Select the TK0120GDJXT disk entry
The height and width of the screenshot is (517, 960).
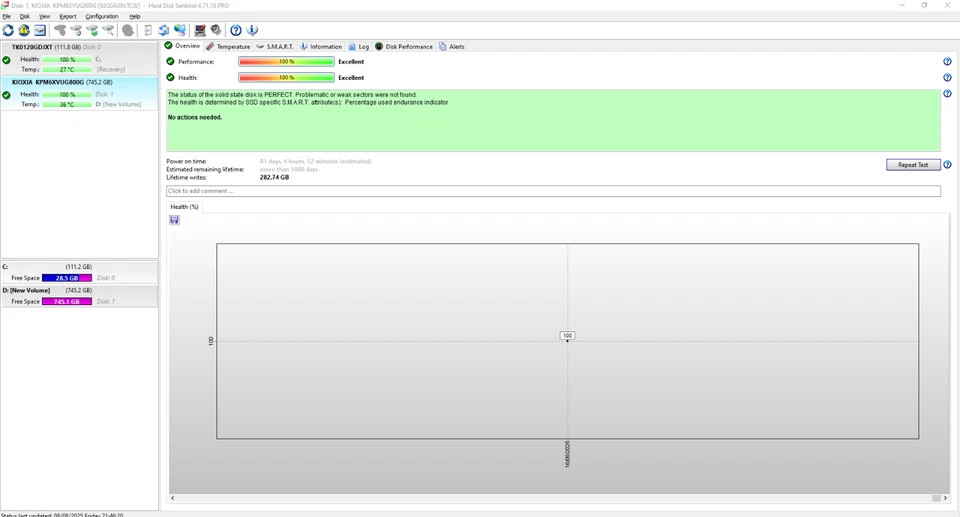tap(79, 58)
